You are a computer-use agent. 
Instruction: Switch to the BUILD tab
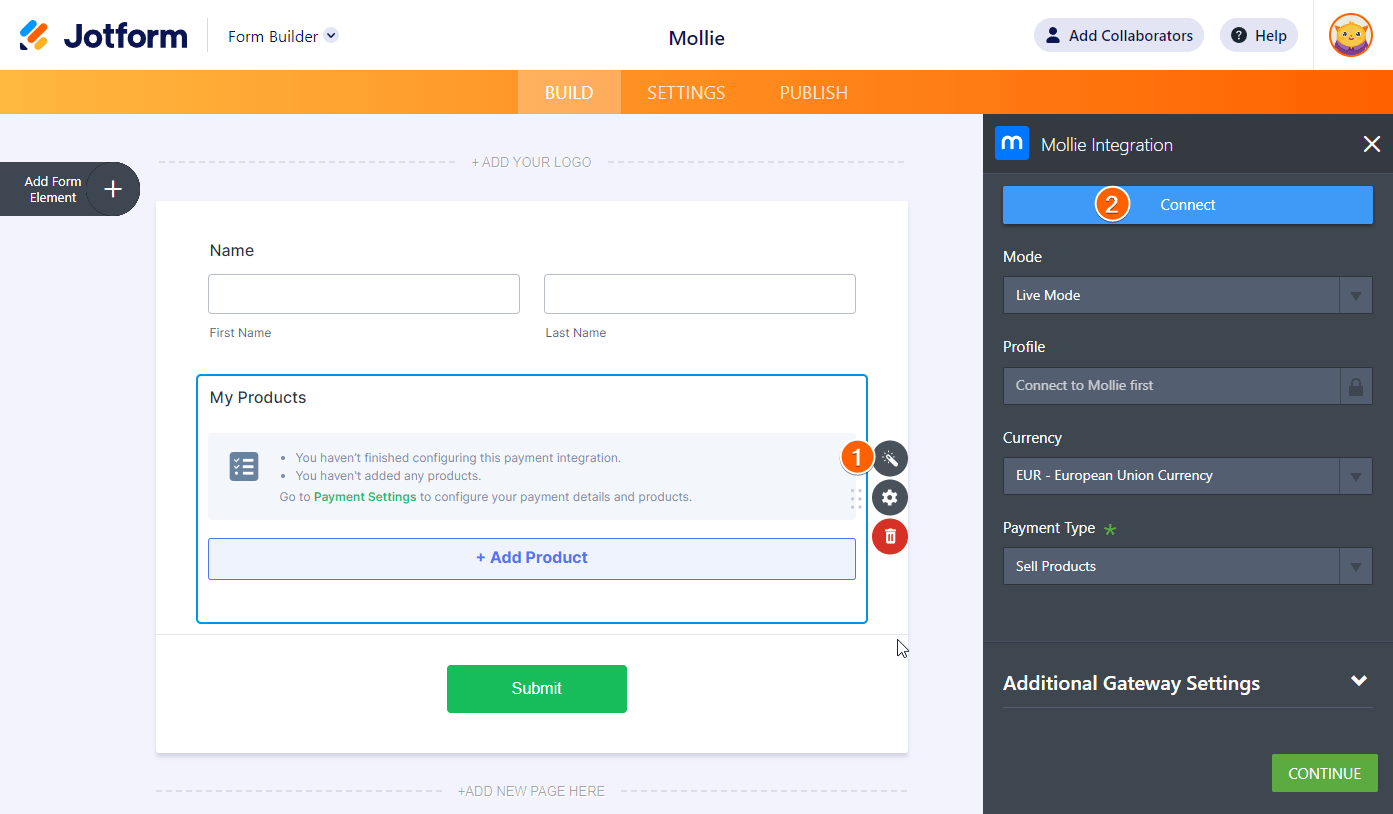point(569,92)
